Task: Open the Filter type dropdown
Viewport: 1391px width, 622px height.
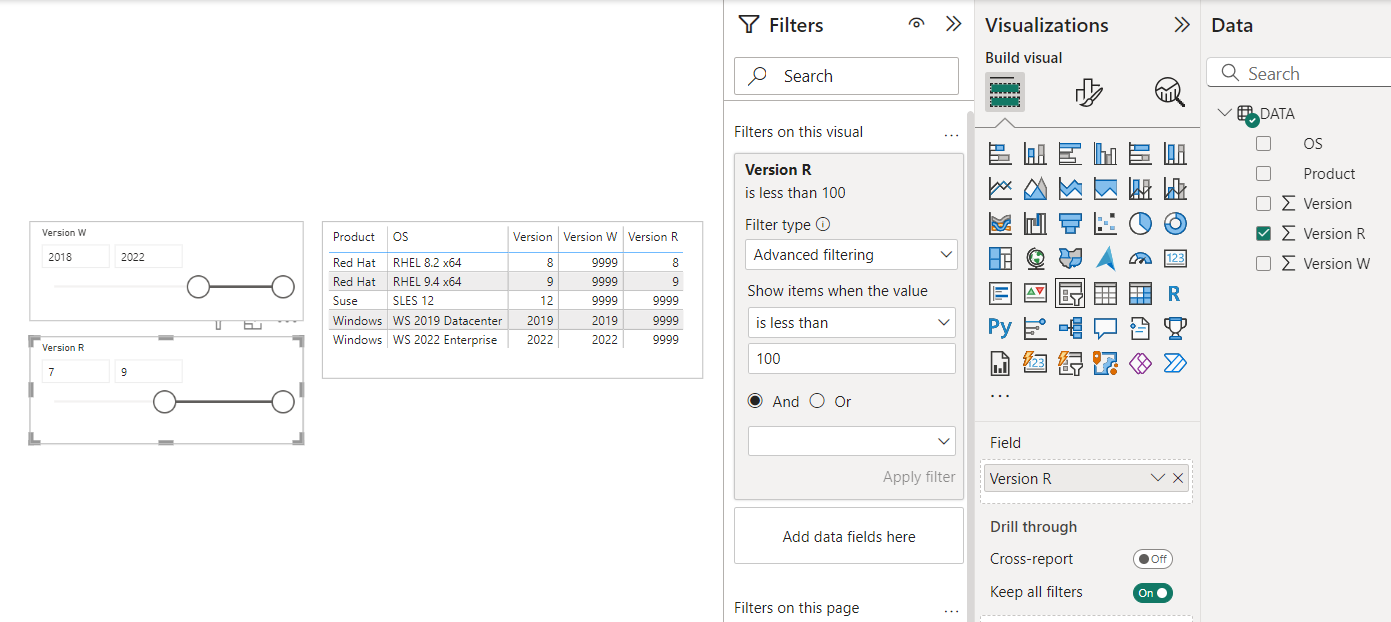Action: coord(851,255)
